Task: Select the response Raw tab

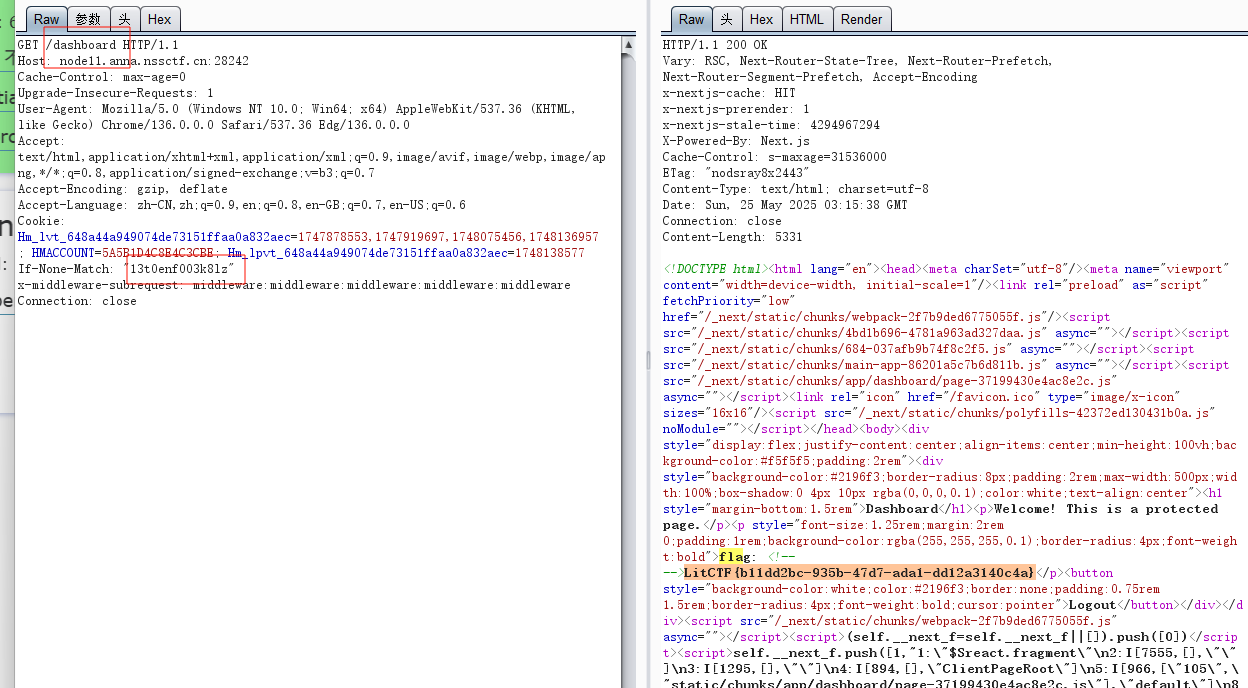Action: (691, 19)
